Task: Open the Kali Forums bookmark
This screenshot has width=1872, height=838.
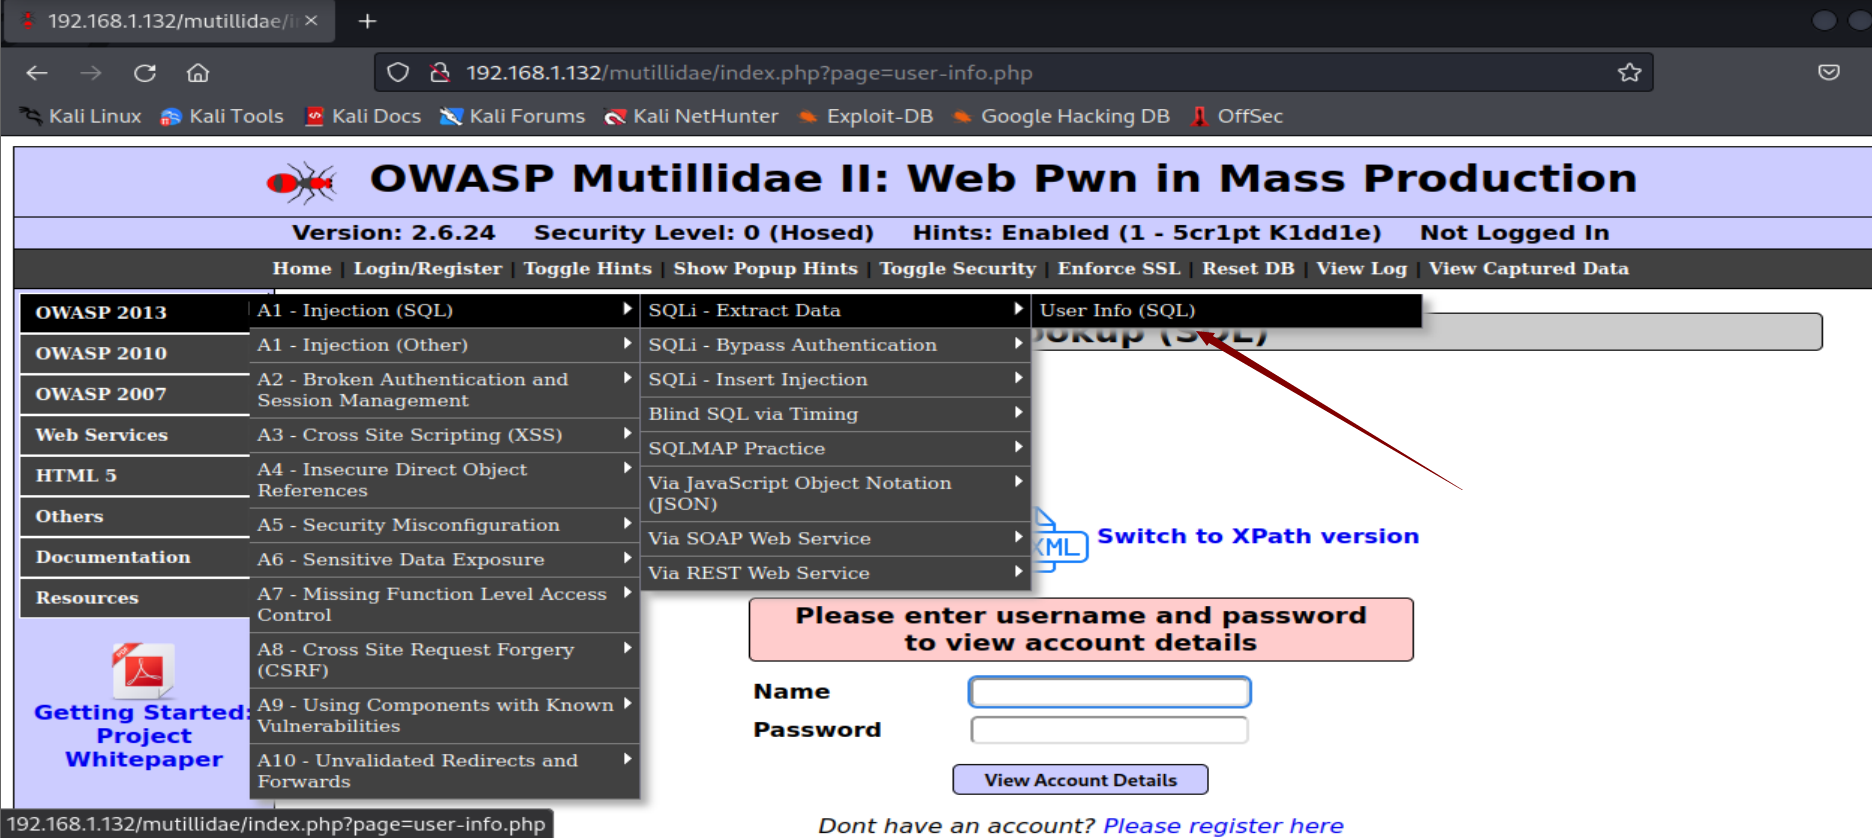Action: click(513, 116)
